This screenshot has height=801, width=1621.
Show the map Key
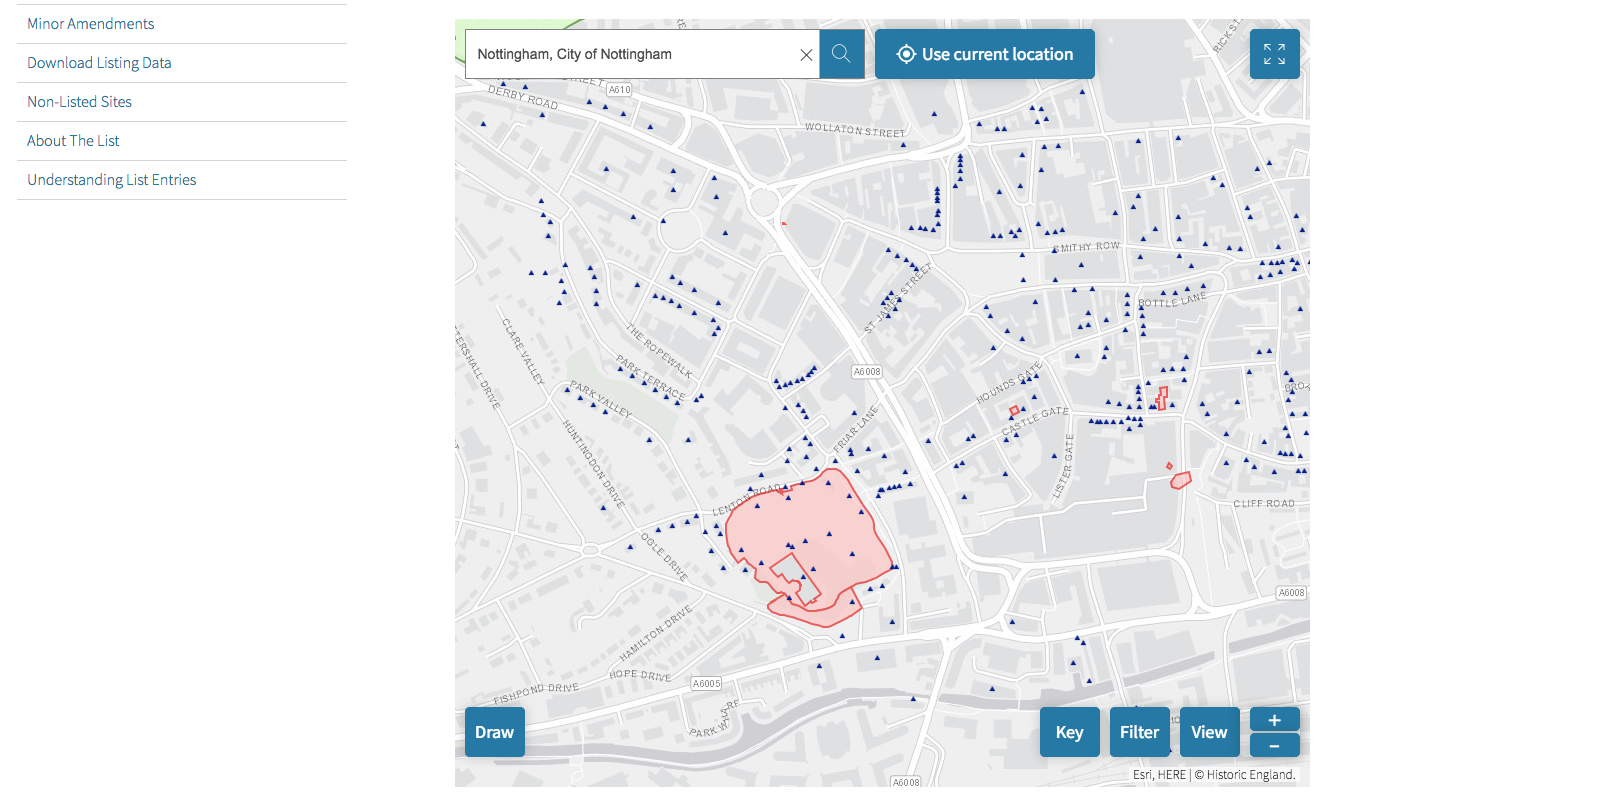pyautogui.click(x=1069, y=732)
